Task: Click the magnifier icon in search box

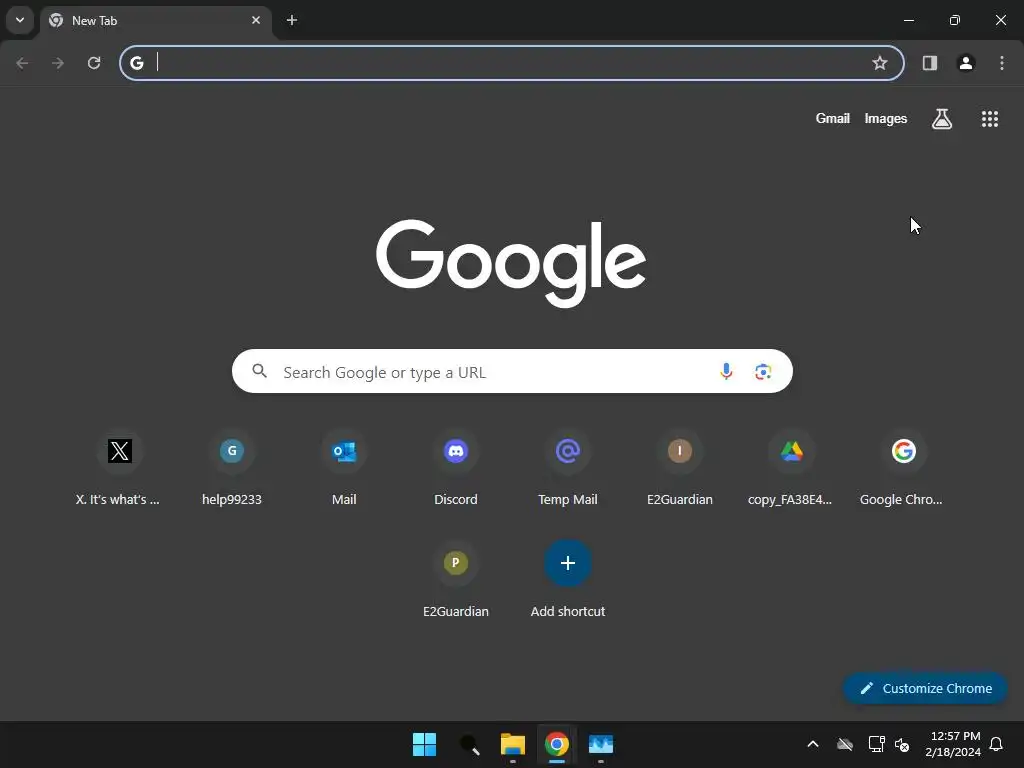Action: point(259,371)
